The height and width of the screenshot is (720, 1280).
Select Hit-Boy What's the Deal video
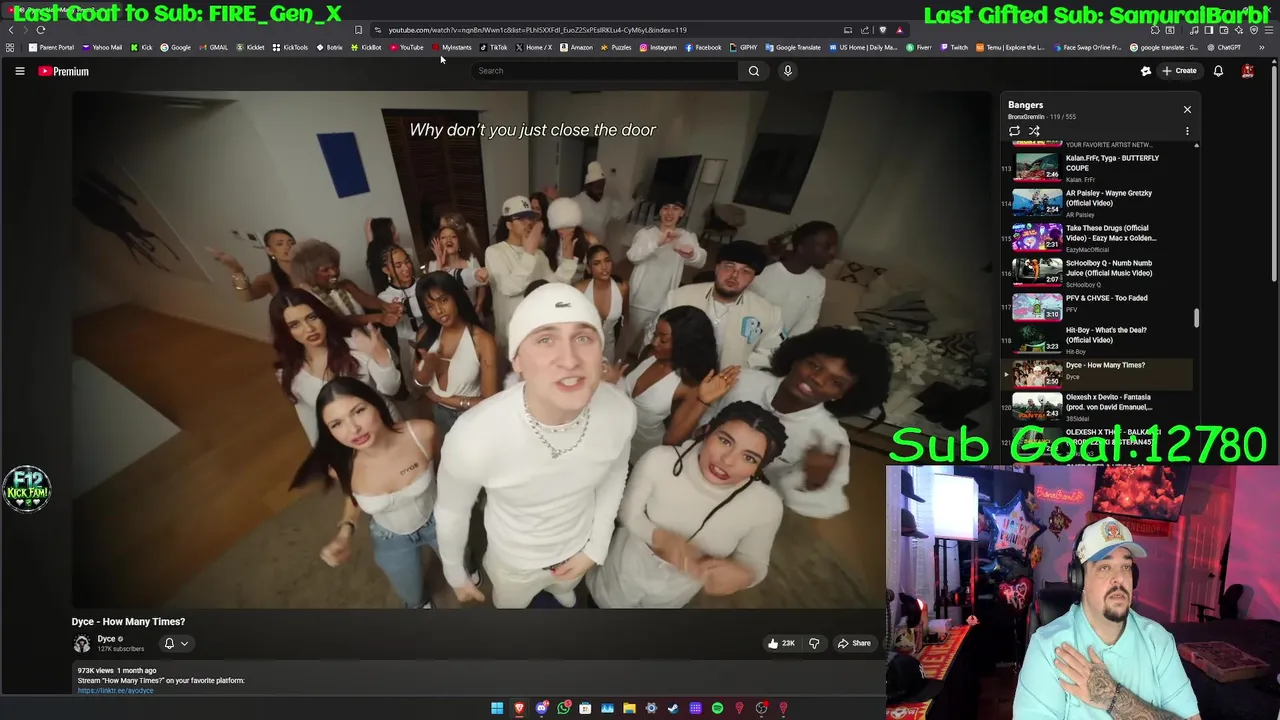[1098, 340]
